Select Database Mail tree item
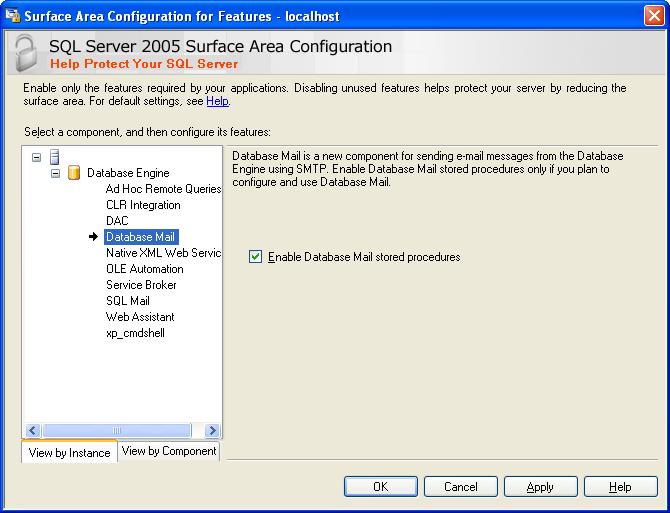The width and height of the screenshot is (670, 513). pyautogui.click(x=141, y=237)
